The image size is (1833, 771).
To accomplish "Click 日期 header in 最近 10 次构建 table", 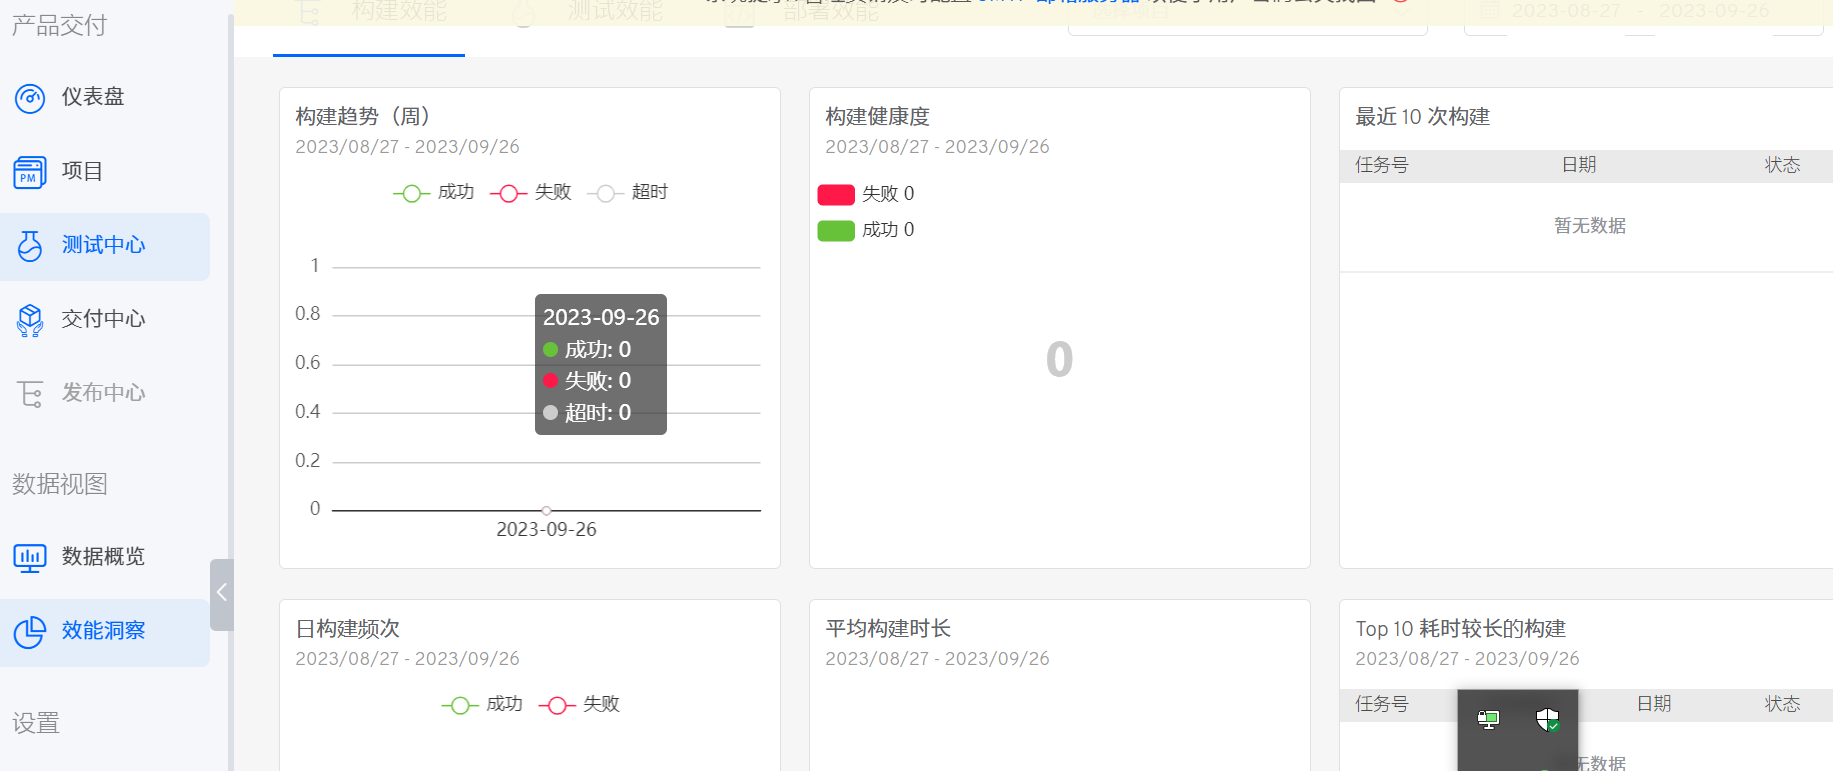I will (1579, 165).
